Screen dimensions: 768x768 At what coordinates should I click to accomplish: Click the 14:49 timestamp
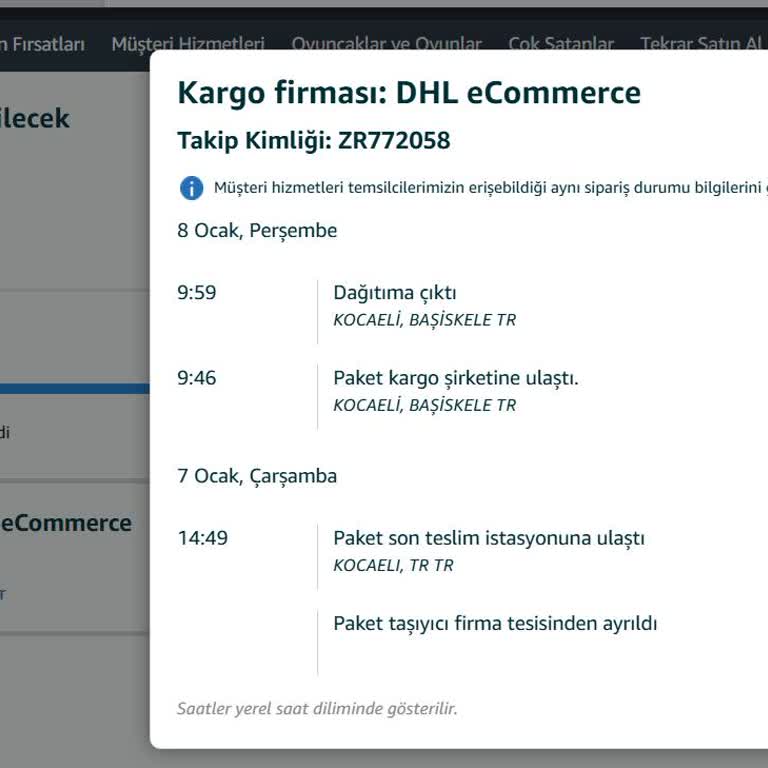[x=203, y=538]
